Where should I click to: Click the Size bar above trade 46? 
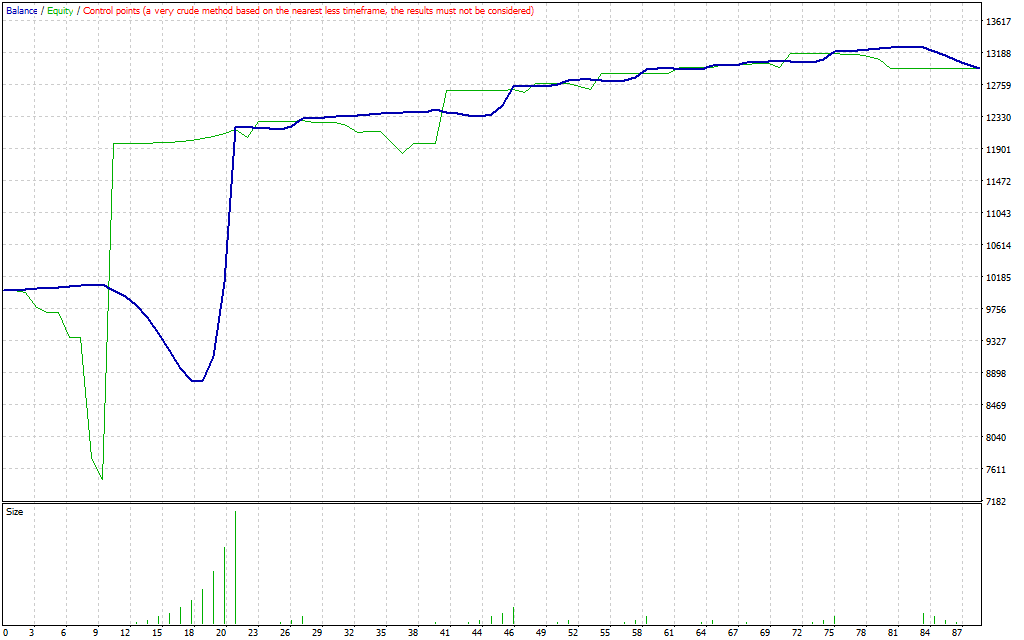click(x=513, y=615)
